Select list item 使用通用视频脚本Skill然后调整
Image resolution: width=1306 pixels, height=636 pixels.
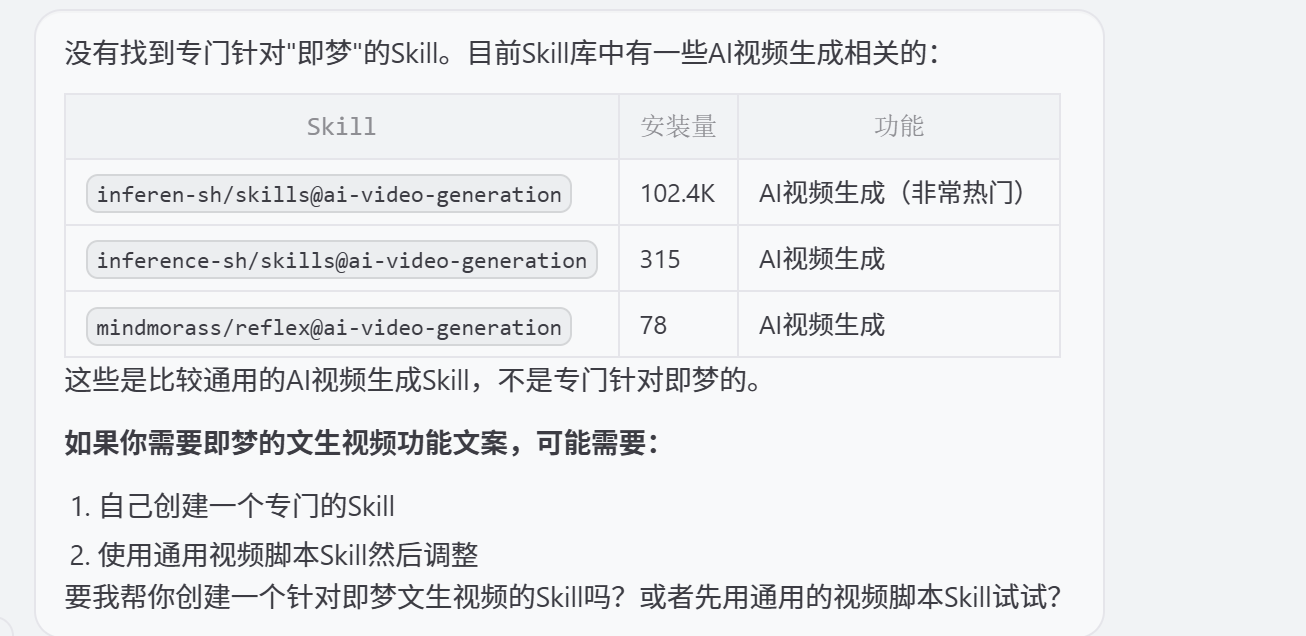(288, 553)
